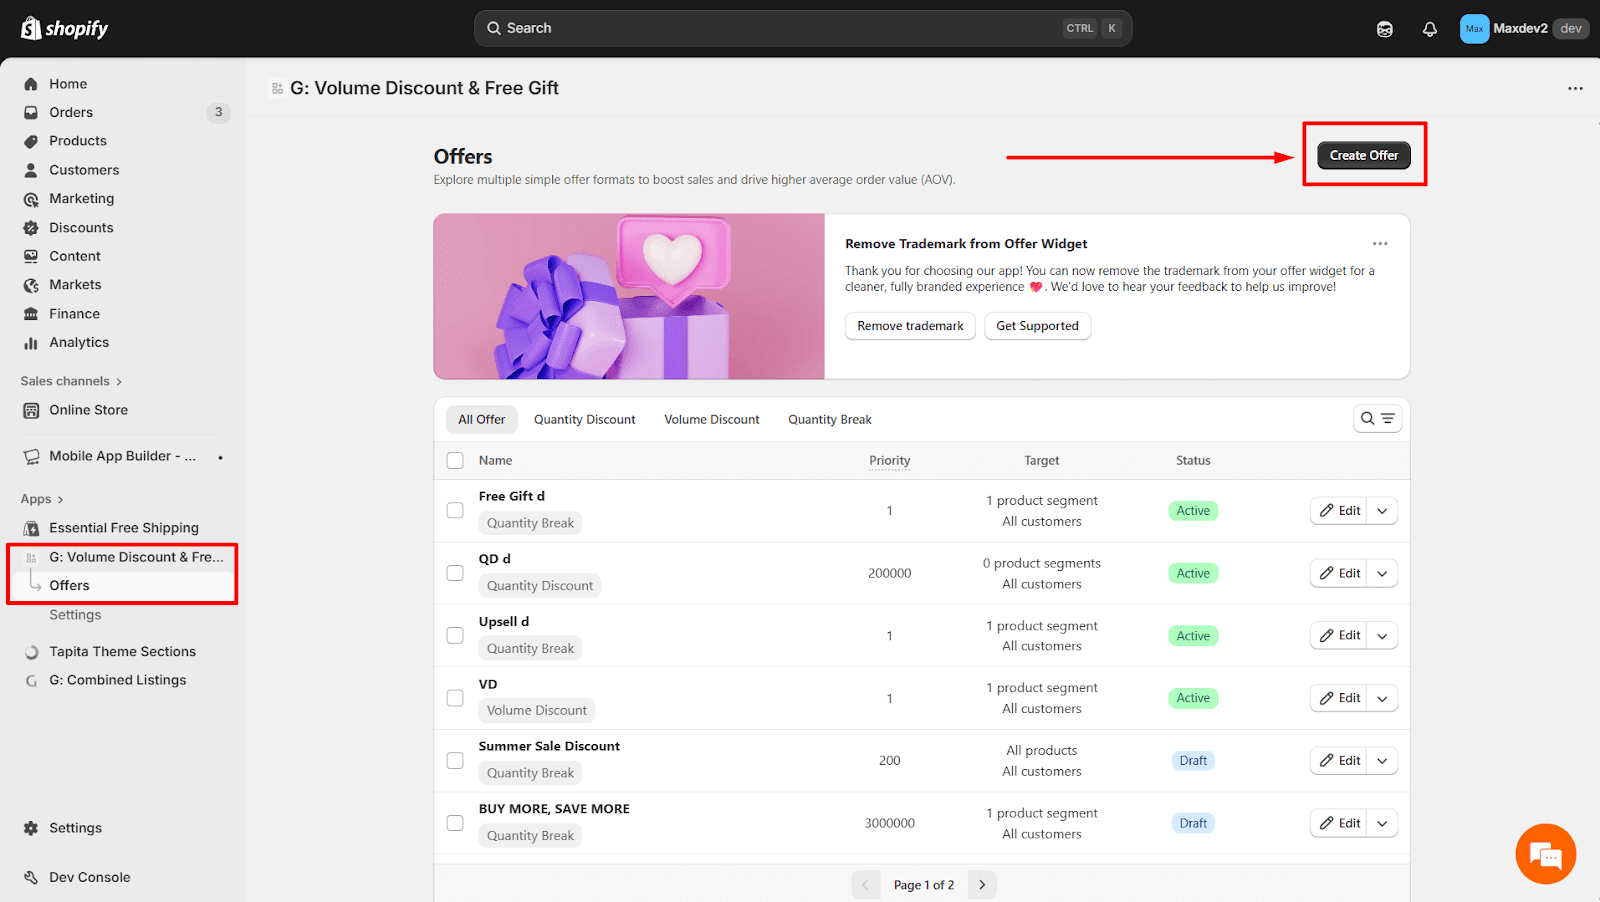Expand Sales channels section

pos(71,381)
